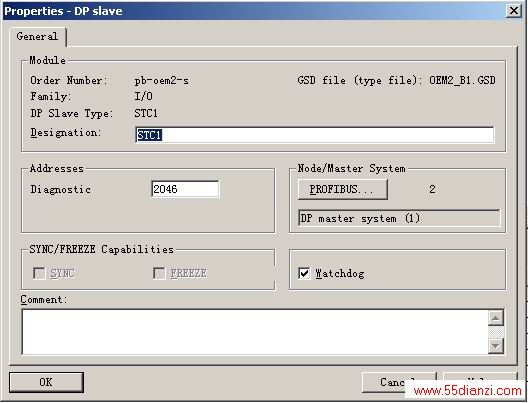528x403 pixels.
Task: Click the Watchdog label text
Action: 340,273
